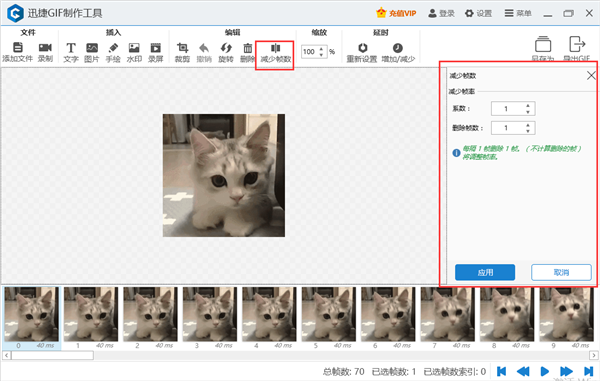Image resolution: width=600 pixels, height=381 pixels.
Task: Click the 系数 value field
Action: point(507,109)
